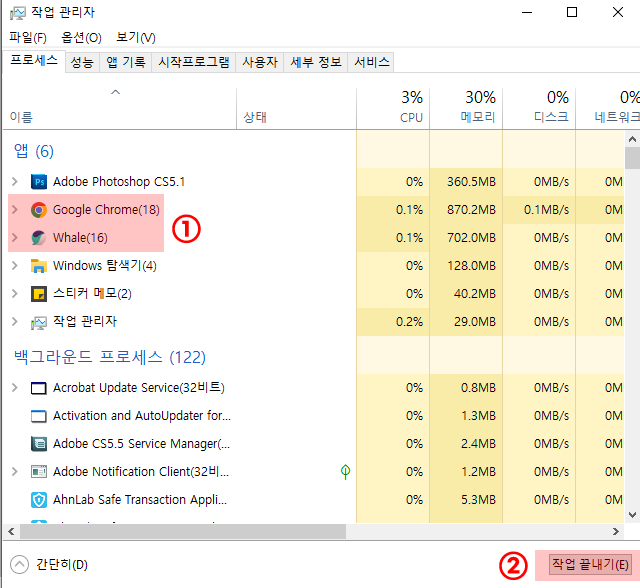Click the 작업 끝내기 button
The image size is (640, 588).
(591, 564)
